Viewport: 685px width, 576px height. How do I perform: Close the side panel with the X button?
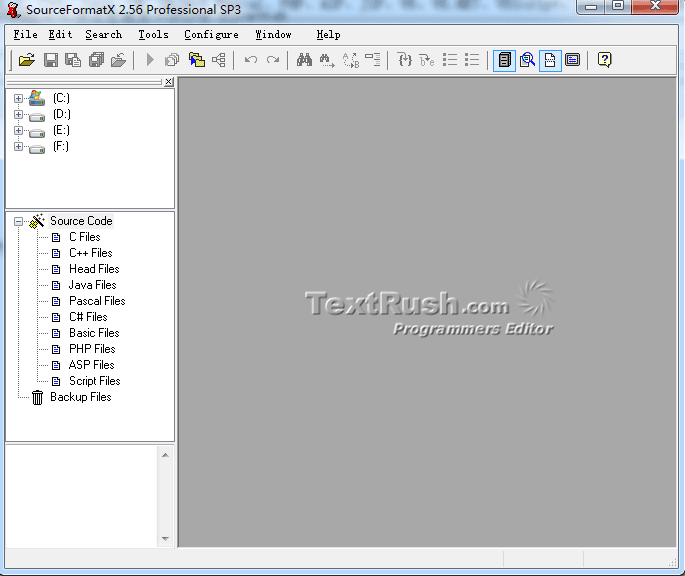(169, 82)
